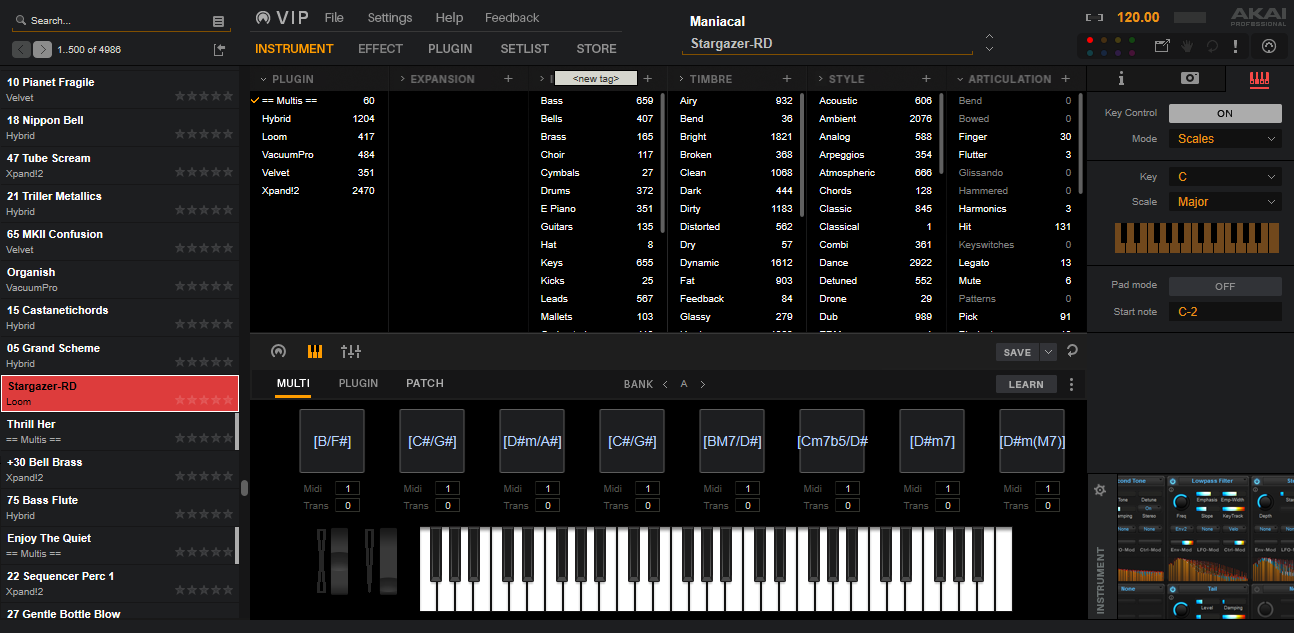Open the mixer sliders view icon

point(351,351)
